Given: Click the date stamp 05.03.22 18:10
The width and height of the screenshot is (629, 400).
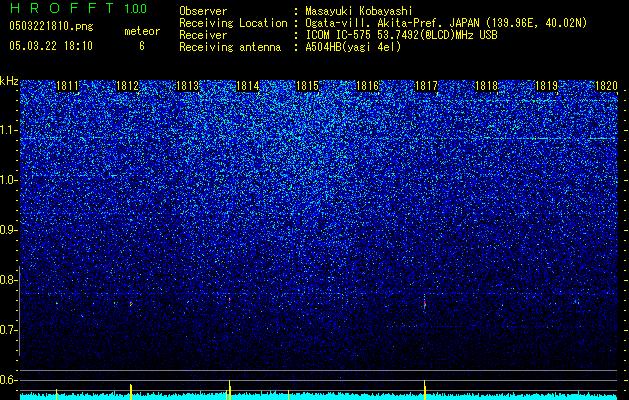Looking at the screenshot, I should (x=51, y=46).
